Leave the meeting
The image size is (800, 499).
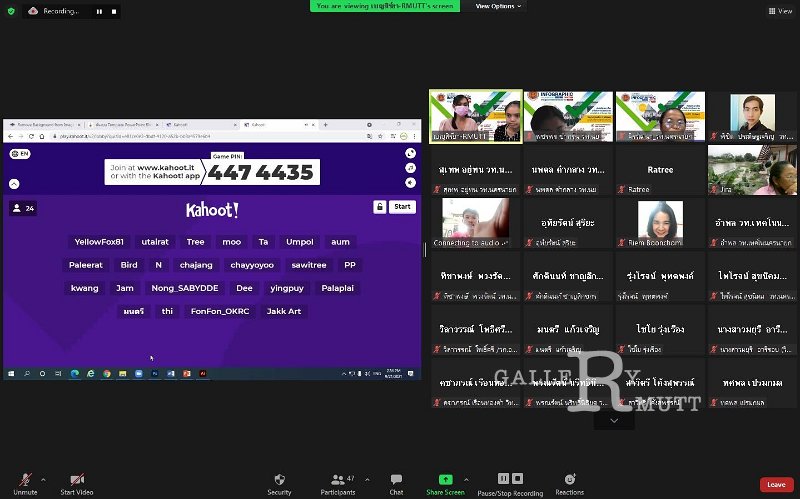tap(776, 484)
